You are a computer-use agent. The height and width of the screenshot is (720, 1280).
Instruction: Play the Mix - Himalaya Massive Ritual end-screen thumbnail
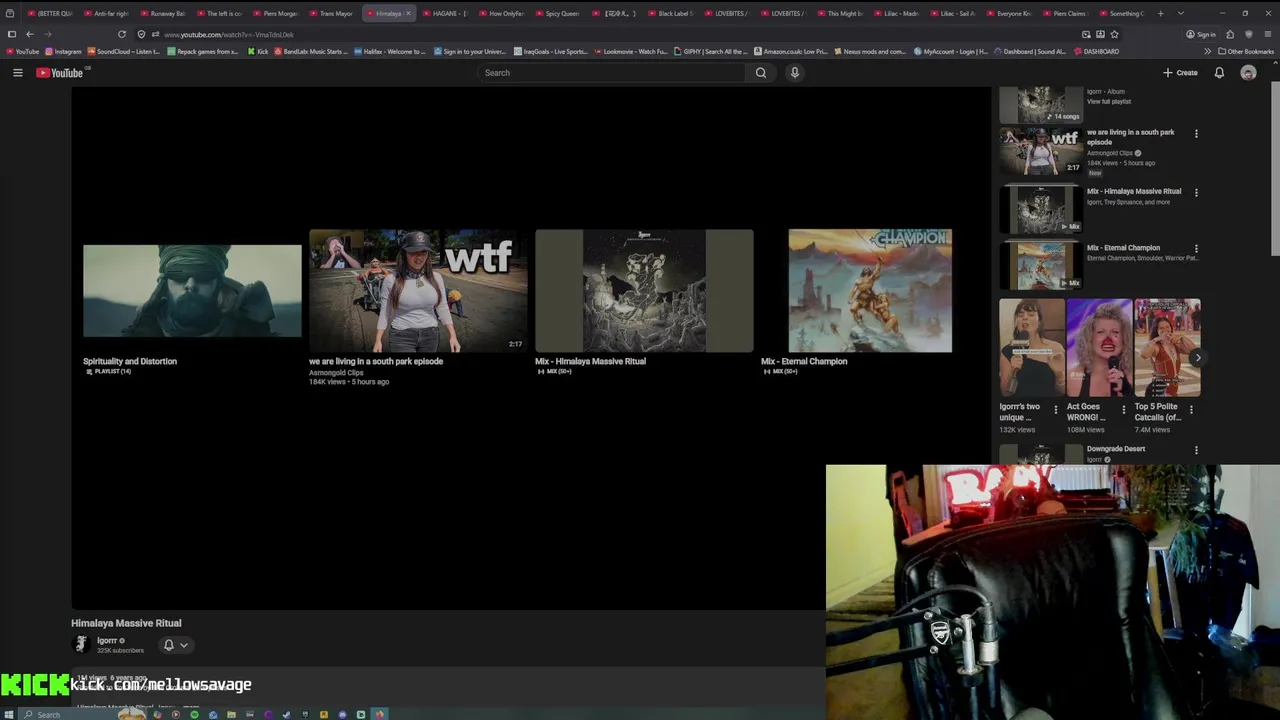pos(644,291)
